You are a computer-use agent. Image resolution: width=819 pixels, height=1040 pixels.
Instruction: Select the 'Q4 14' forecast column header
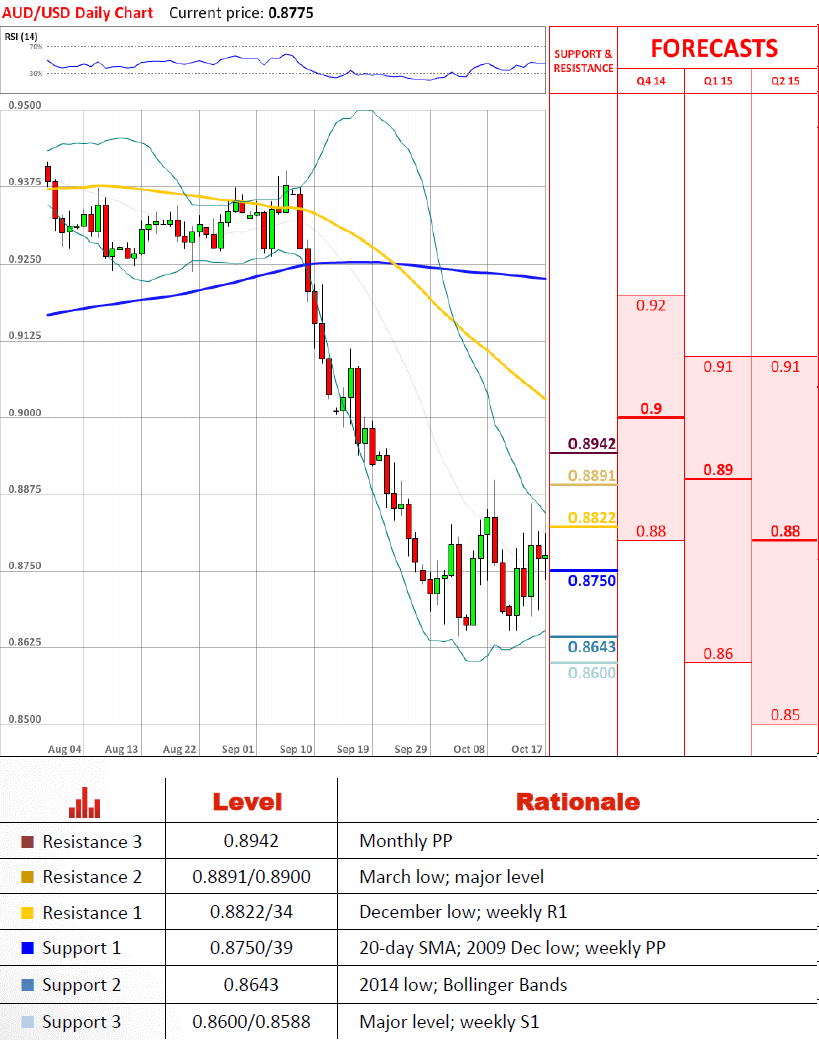click(651, 81)
